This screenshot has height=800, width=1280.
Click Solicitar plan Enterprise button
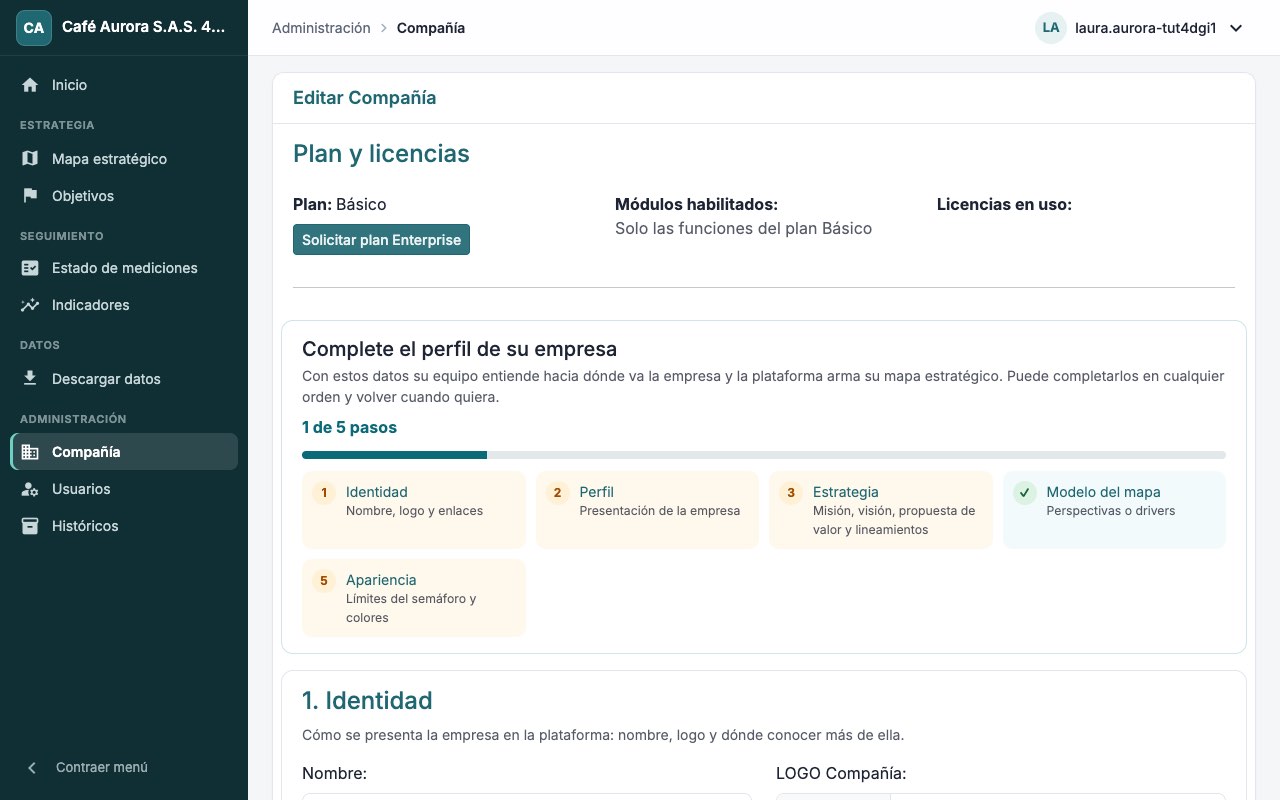(x=381, y=240)
